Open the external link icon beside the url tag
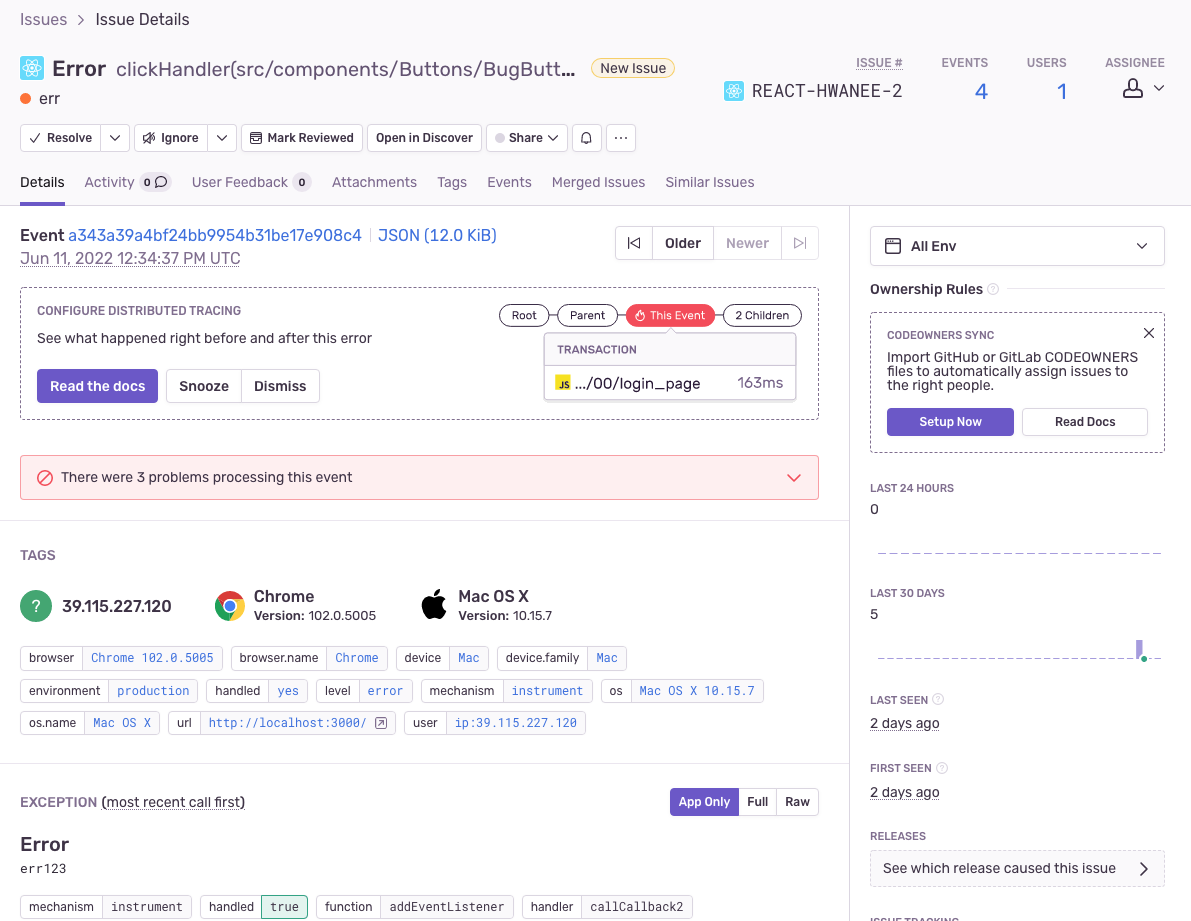The image size is (1191, 921). (381, 723)
